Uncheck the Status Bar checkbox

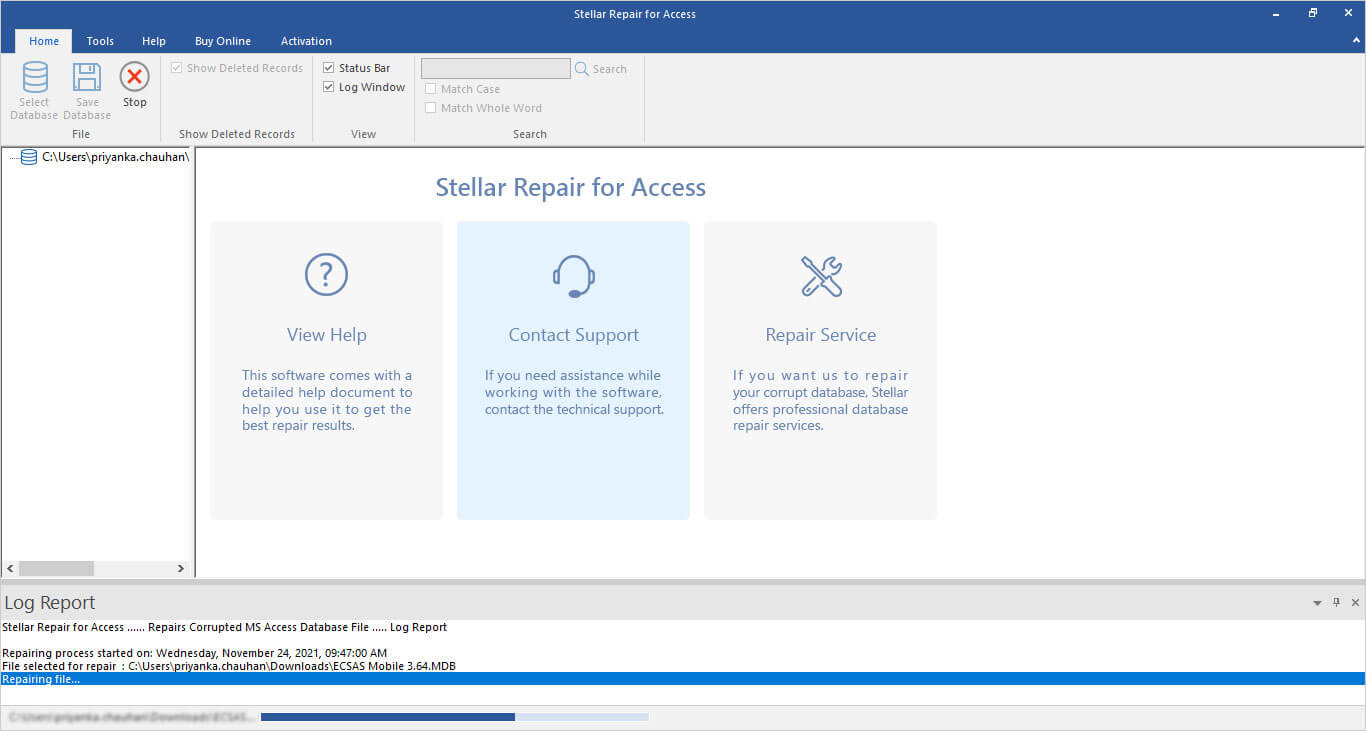click(x=329, y=67)
